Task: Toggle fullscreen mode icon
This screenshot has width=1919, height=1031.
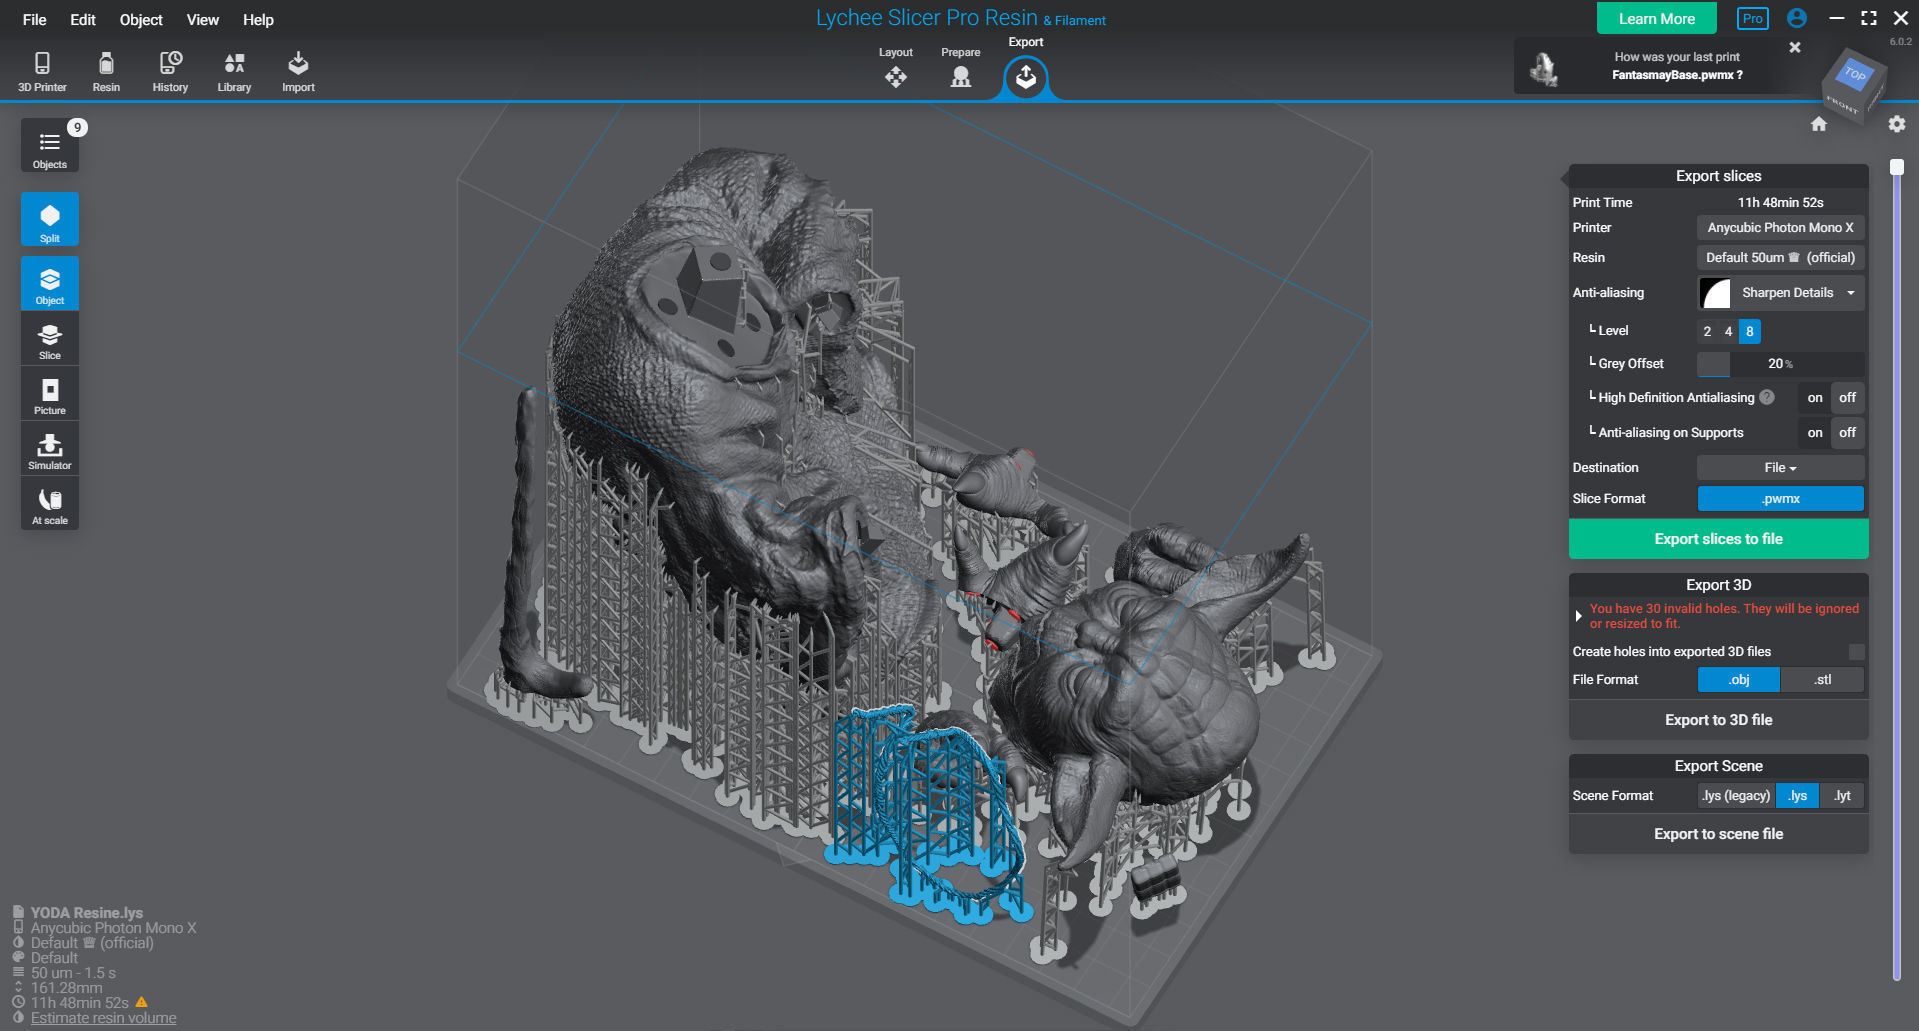Action: click(1869, 18)
